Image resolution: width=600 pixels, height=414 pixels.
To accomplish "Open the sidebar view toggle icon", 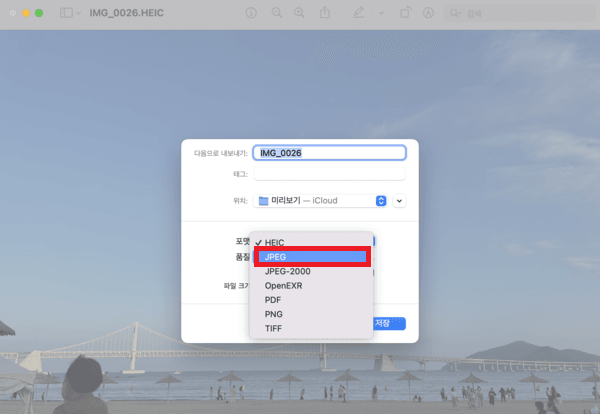I will (x=66, y=13).
